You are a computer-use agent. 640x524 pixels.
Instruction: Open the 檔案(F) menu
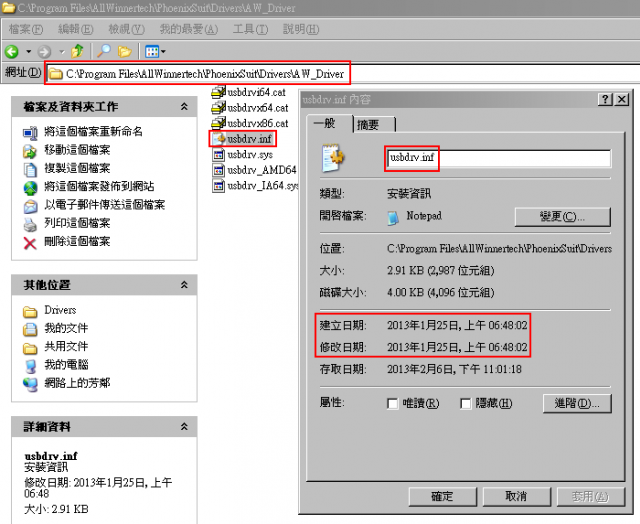pyautogui.click(x=26, y=29)
